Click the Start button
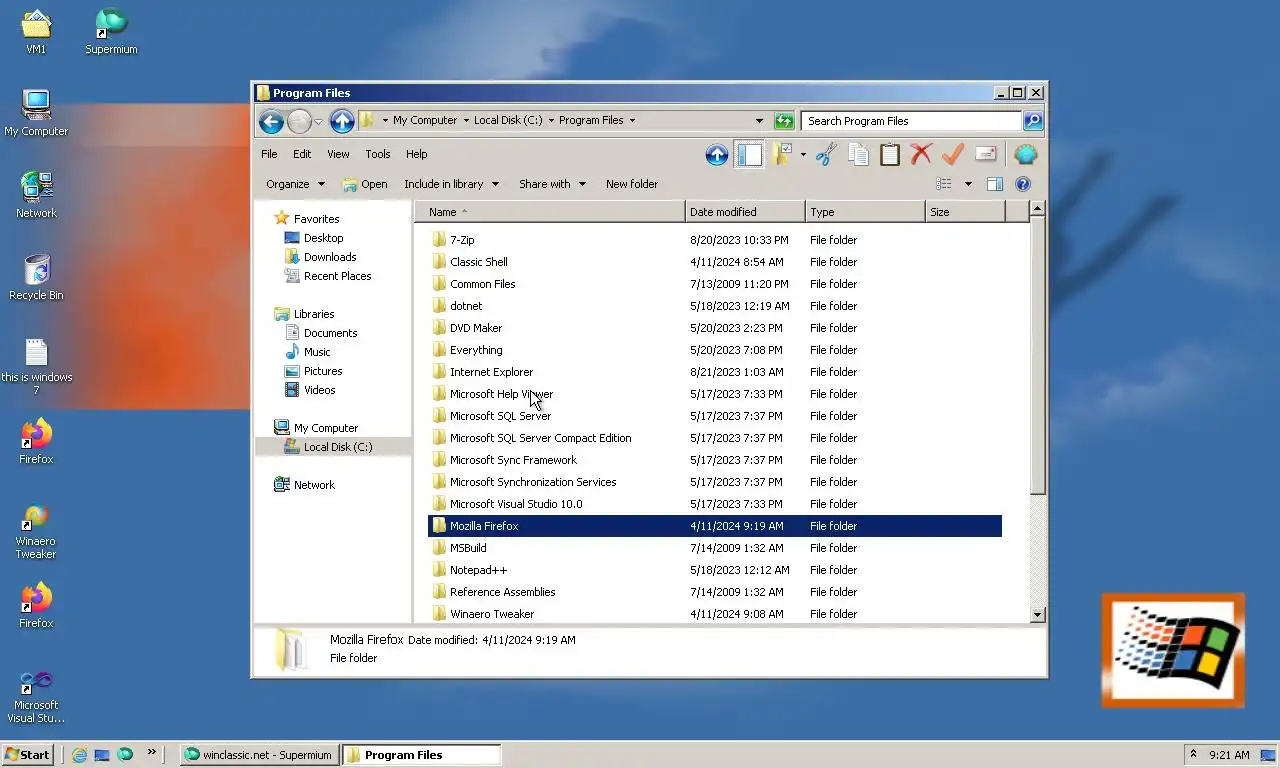 (x=27, y=755)
